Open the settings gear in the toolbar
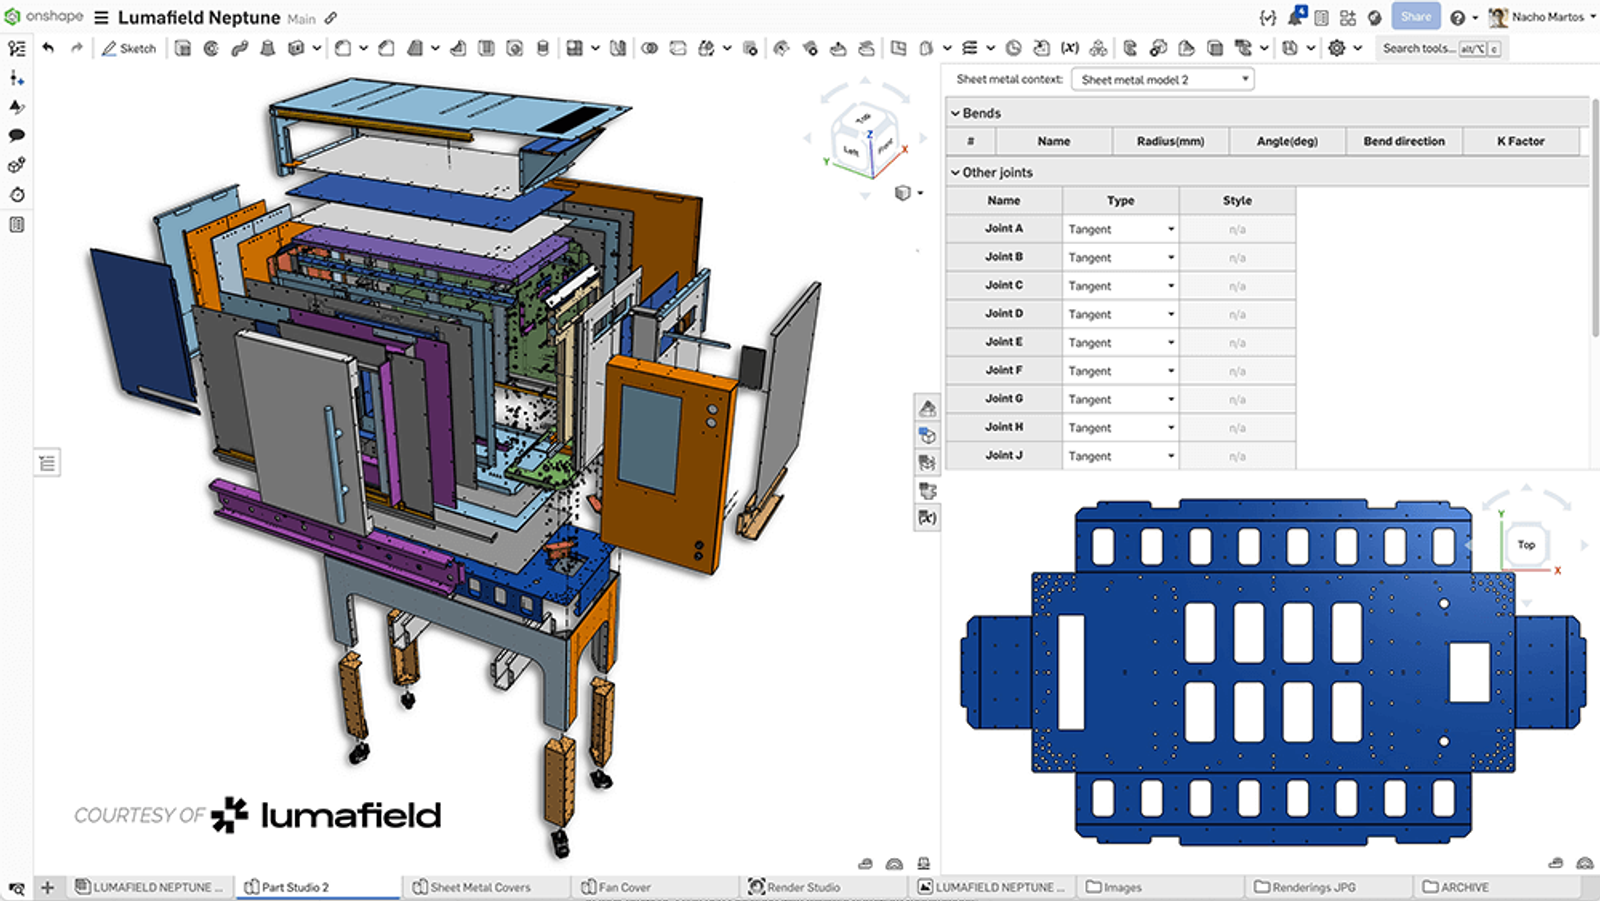 point(1338,47)
